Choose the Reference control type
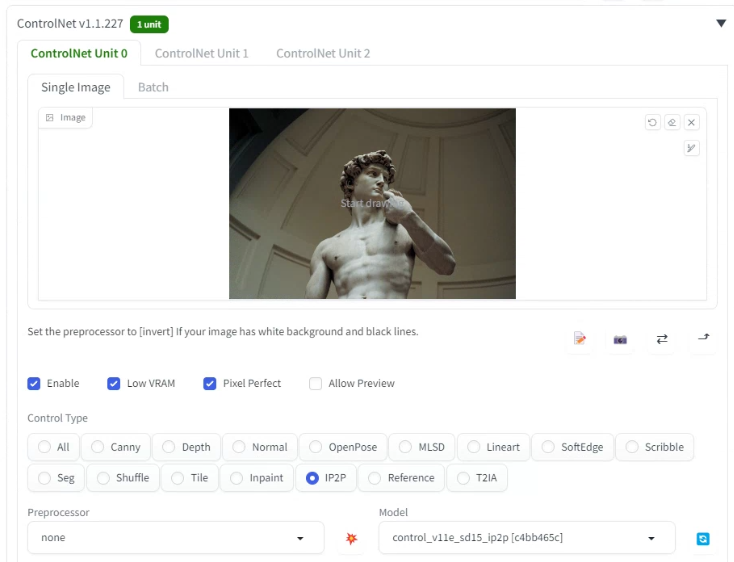The width and height of the screenshot is (734, 562). [x=401, y=478]
